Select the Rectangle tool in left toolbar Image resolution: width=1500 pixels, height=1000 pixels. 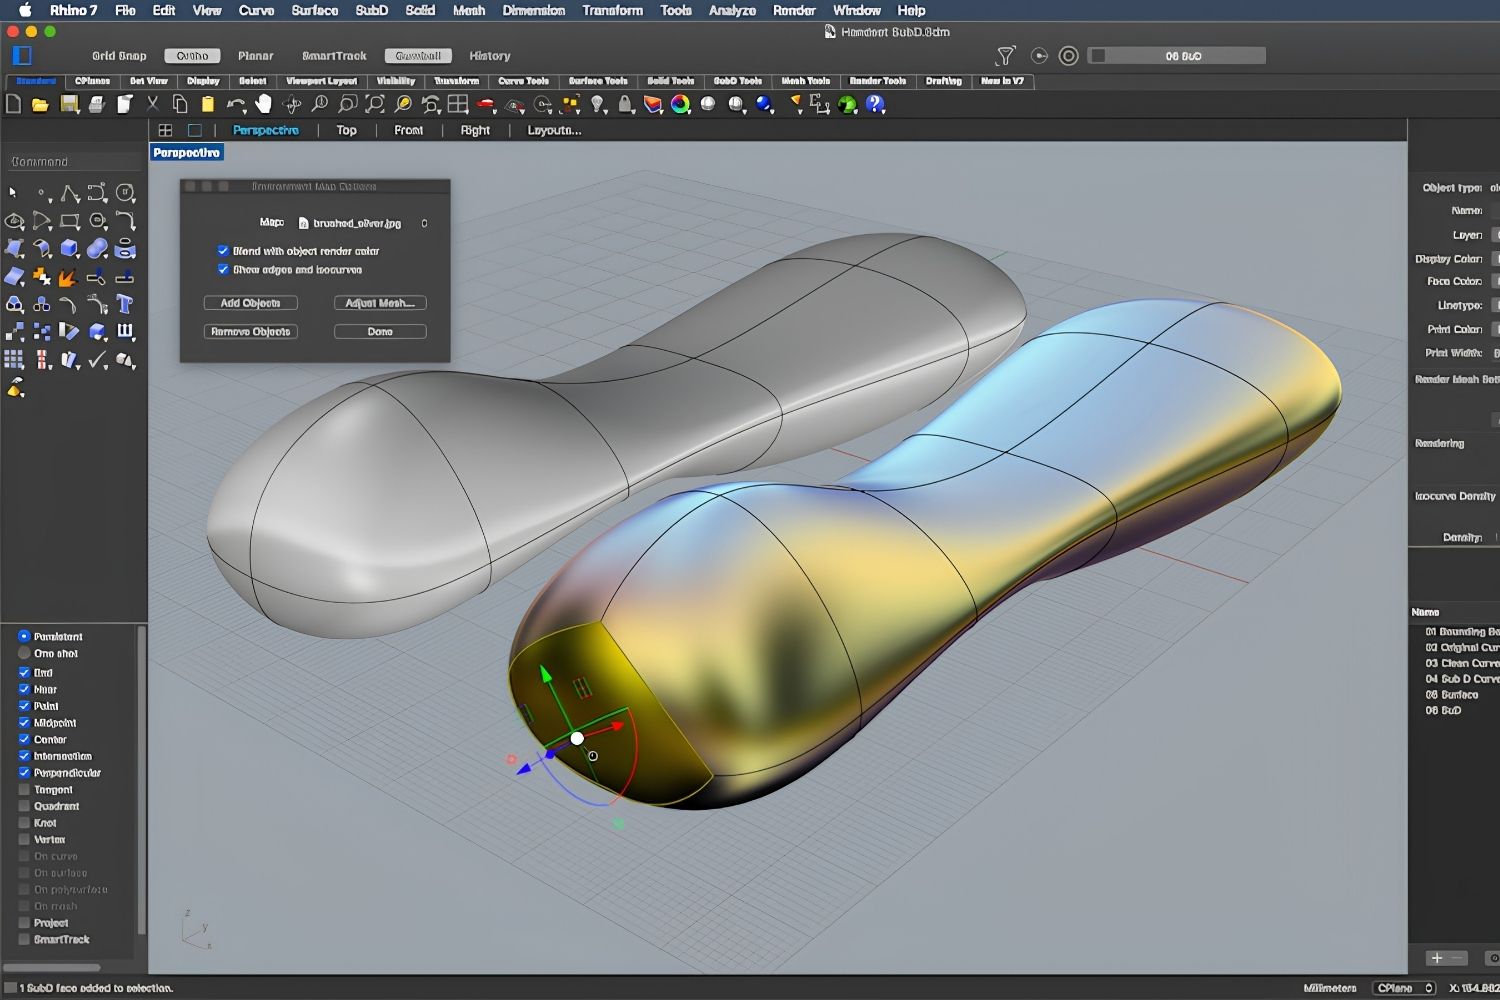(x=70, y=221)
